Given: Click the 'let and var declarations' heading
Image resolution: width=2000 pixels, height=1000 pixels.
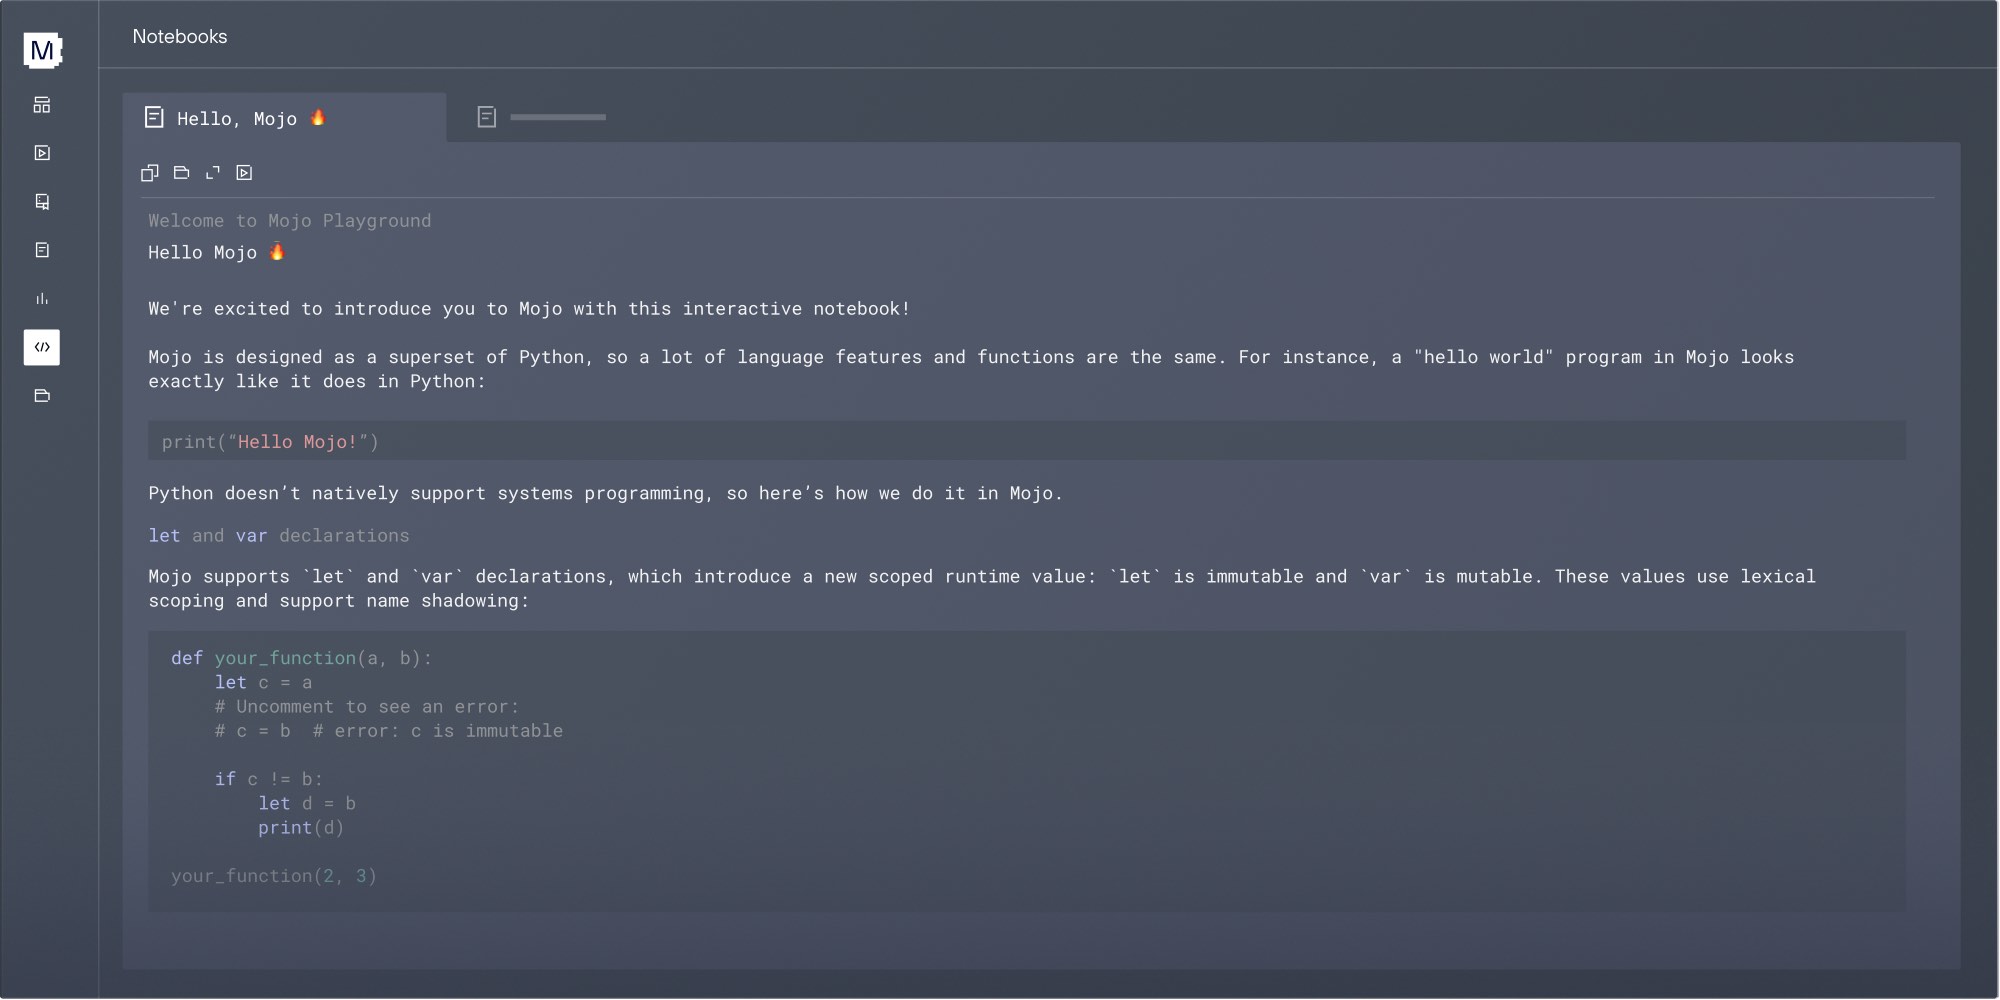Looking at the screenshot, I should point(279,536).
